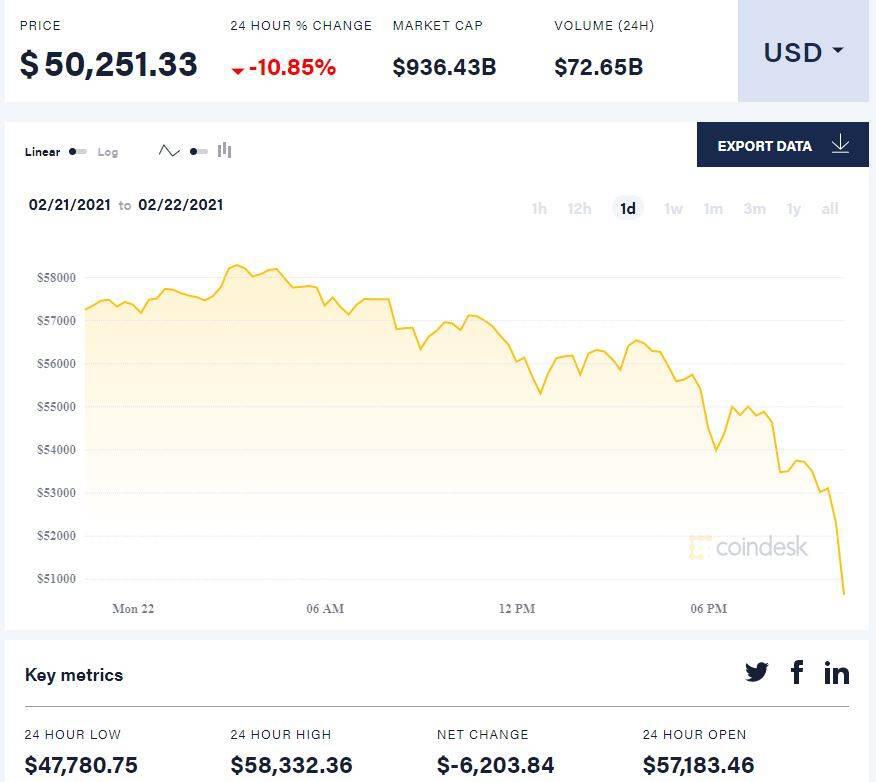The width and height of the screenshot is (876, 782).
Task: Toggle the Linear/Log scale switch
Action: (x=77, y=152)
